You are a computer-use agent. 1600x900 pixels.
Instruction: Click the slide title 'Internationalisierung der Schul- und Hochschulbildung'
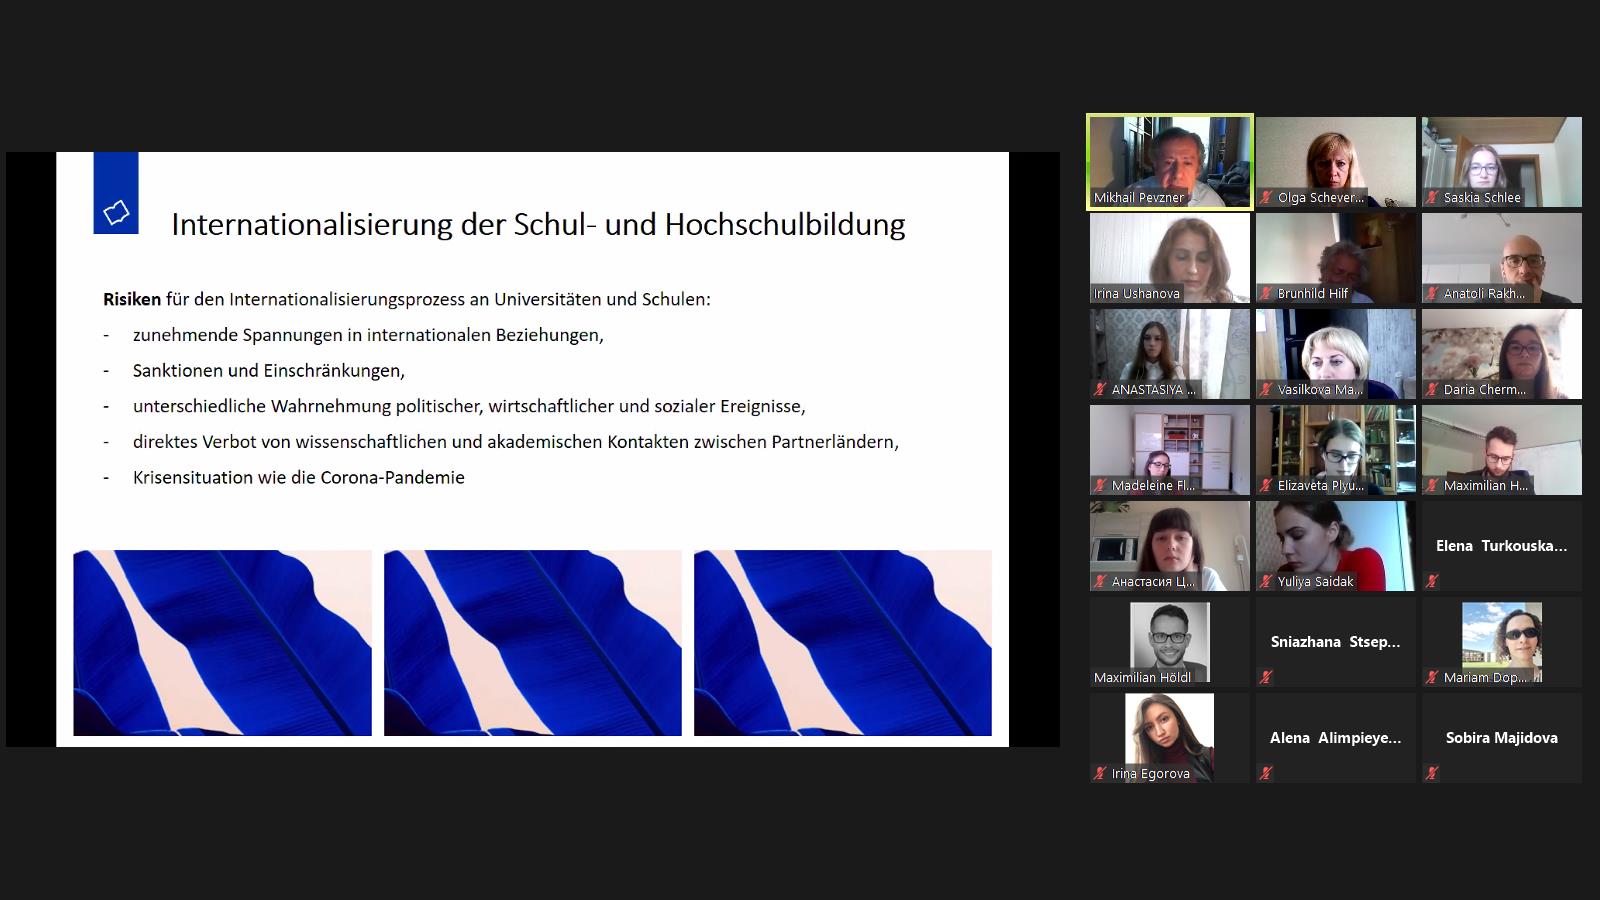(538, 225)
